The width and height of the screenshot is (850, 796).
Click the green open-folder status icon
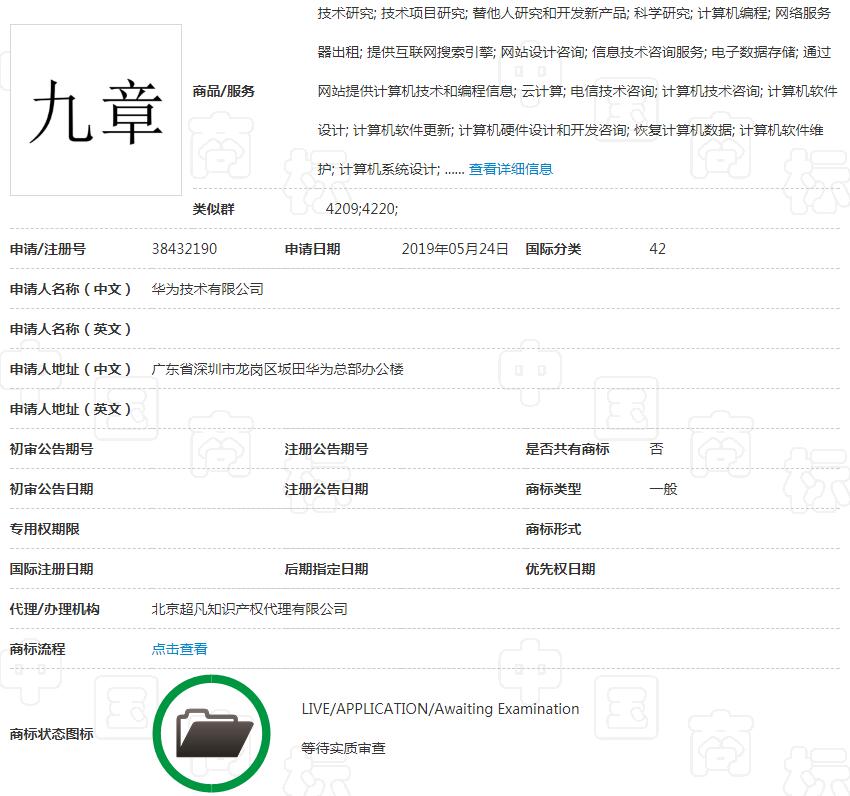(211, 731)
